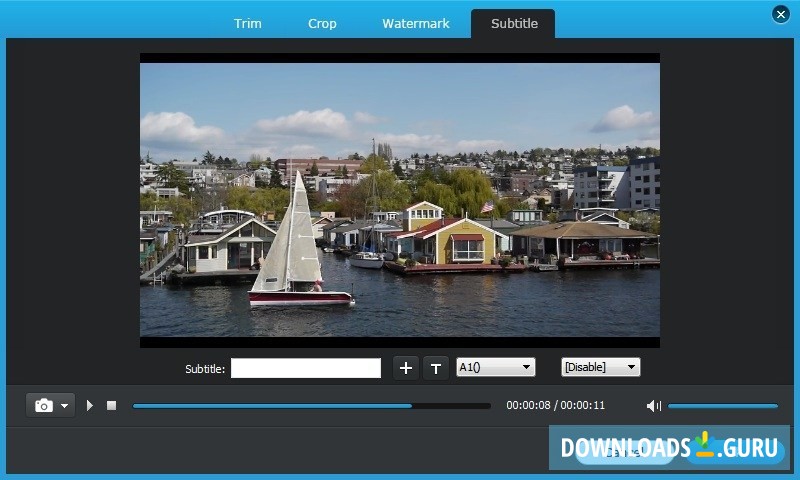
Task: Open the Crop tab
Action: (322, 23)
